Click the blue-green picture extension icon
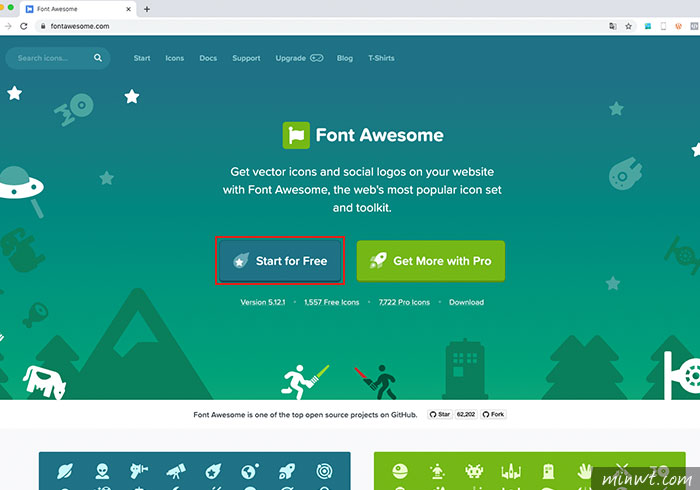This screenshot has width=700, height=490. click(x=648, y=26)
